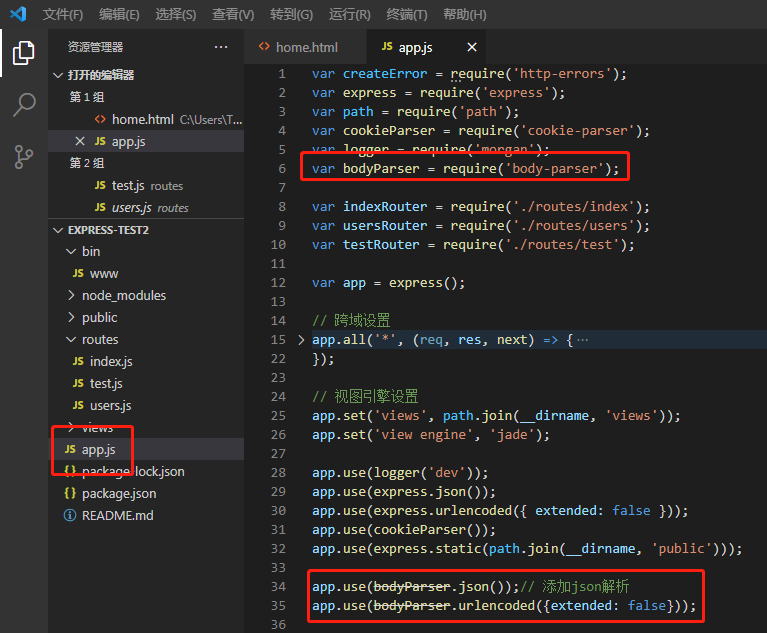Image resolution: width=767 pixels, height=633 pixels.
Task: Click the 资源管理器 panel title
Action: (95, 47)
